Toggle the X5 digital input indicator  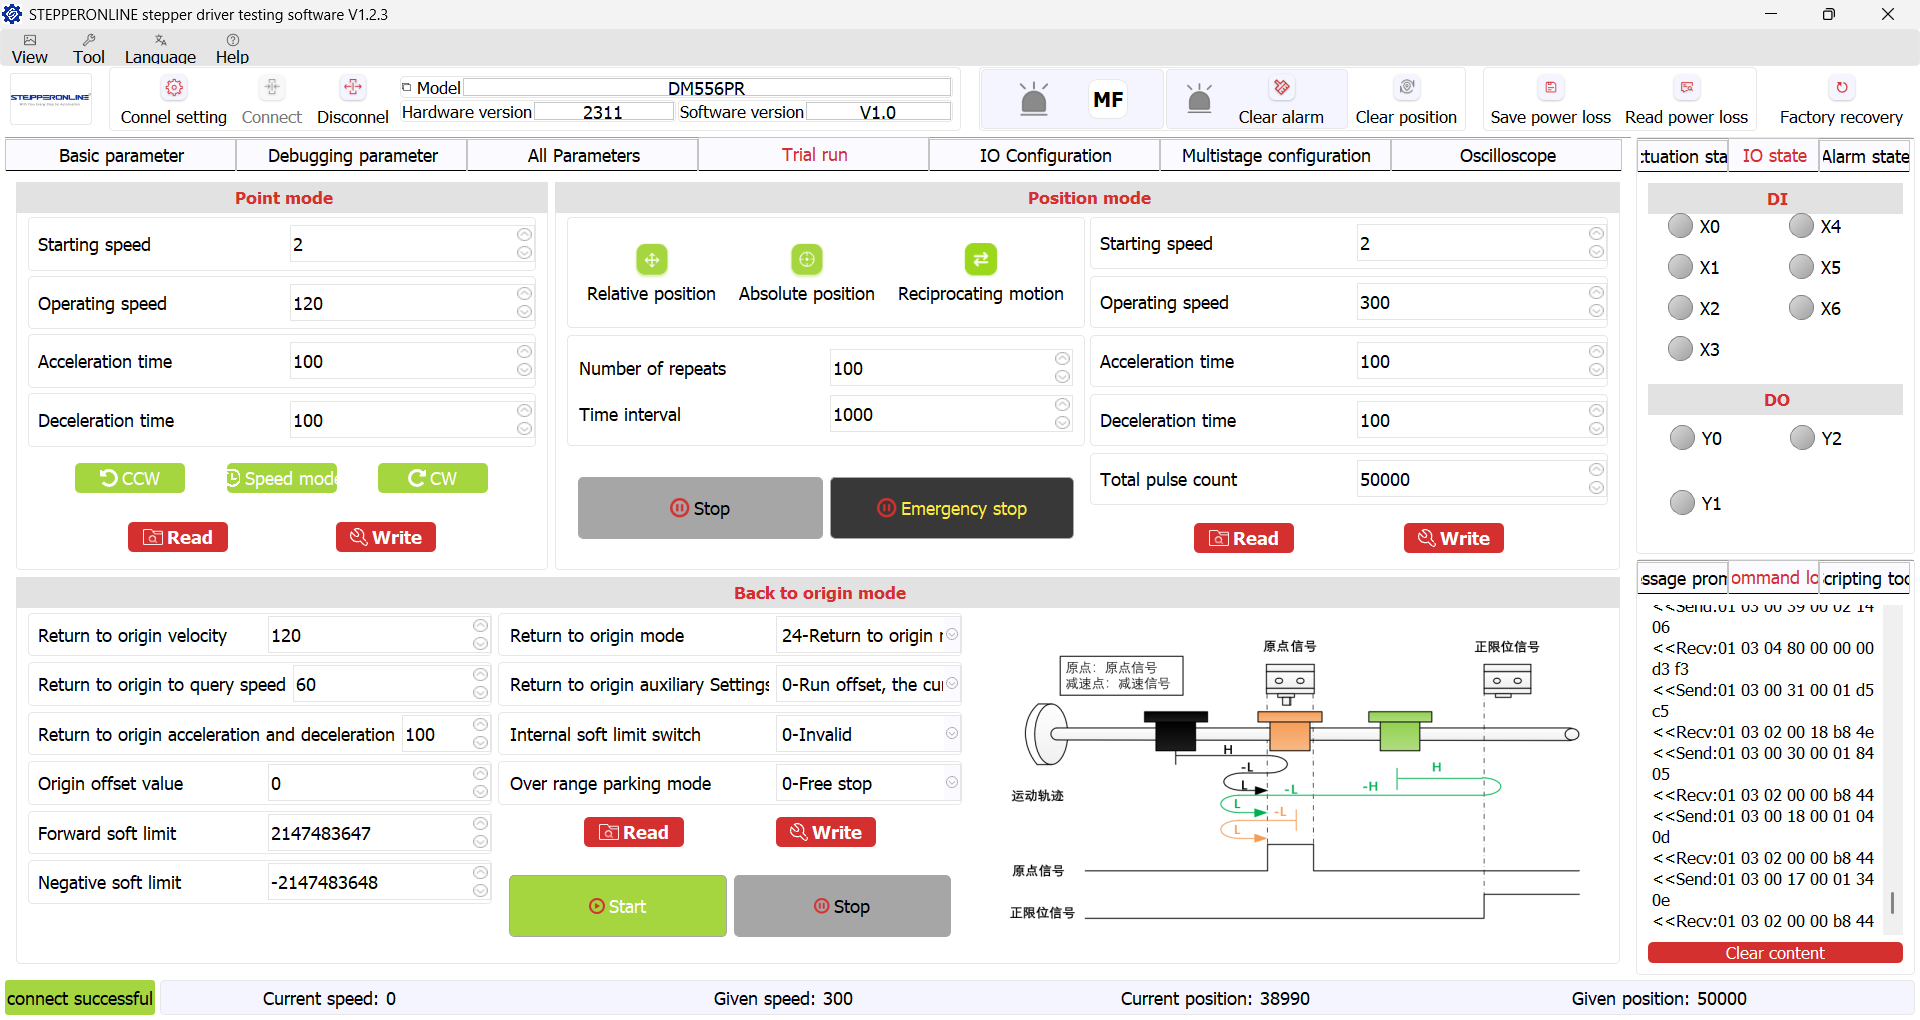coord(1801,267)
